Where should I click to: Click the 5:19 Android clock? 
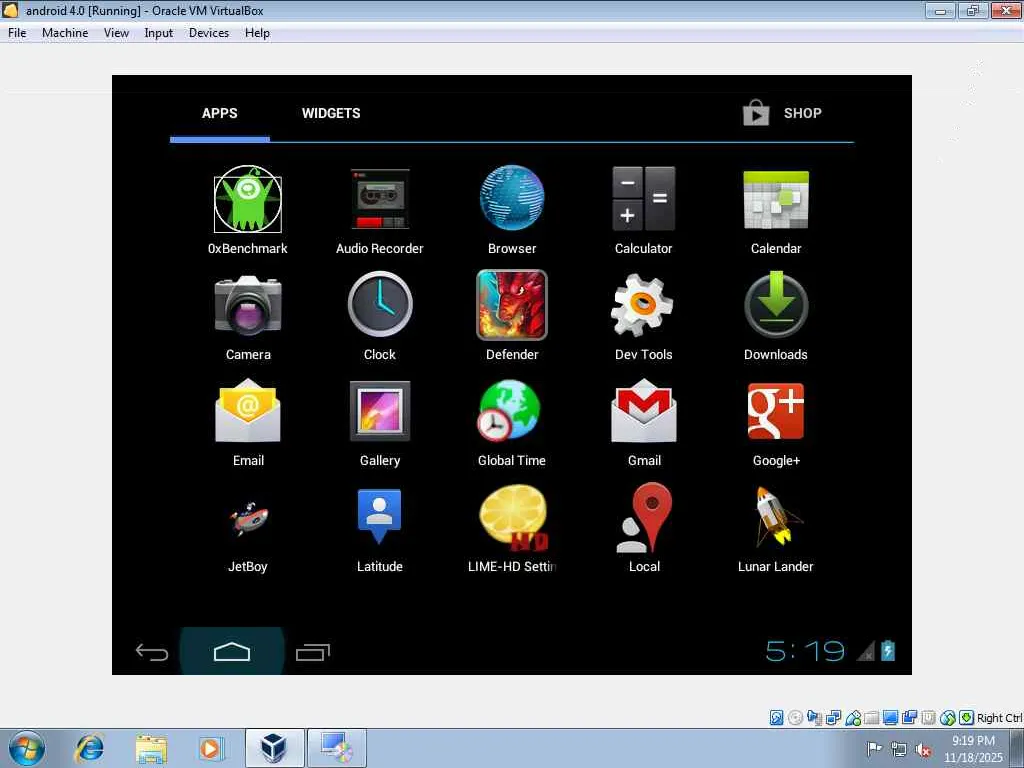(805, 651)
